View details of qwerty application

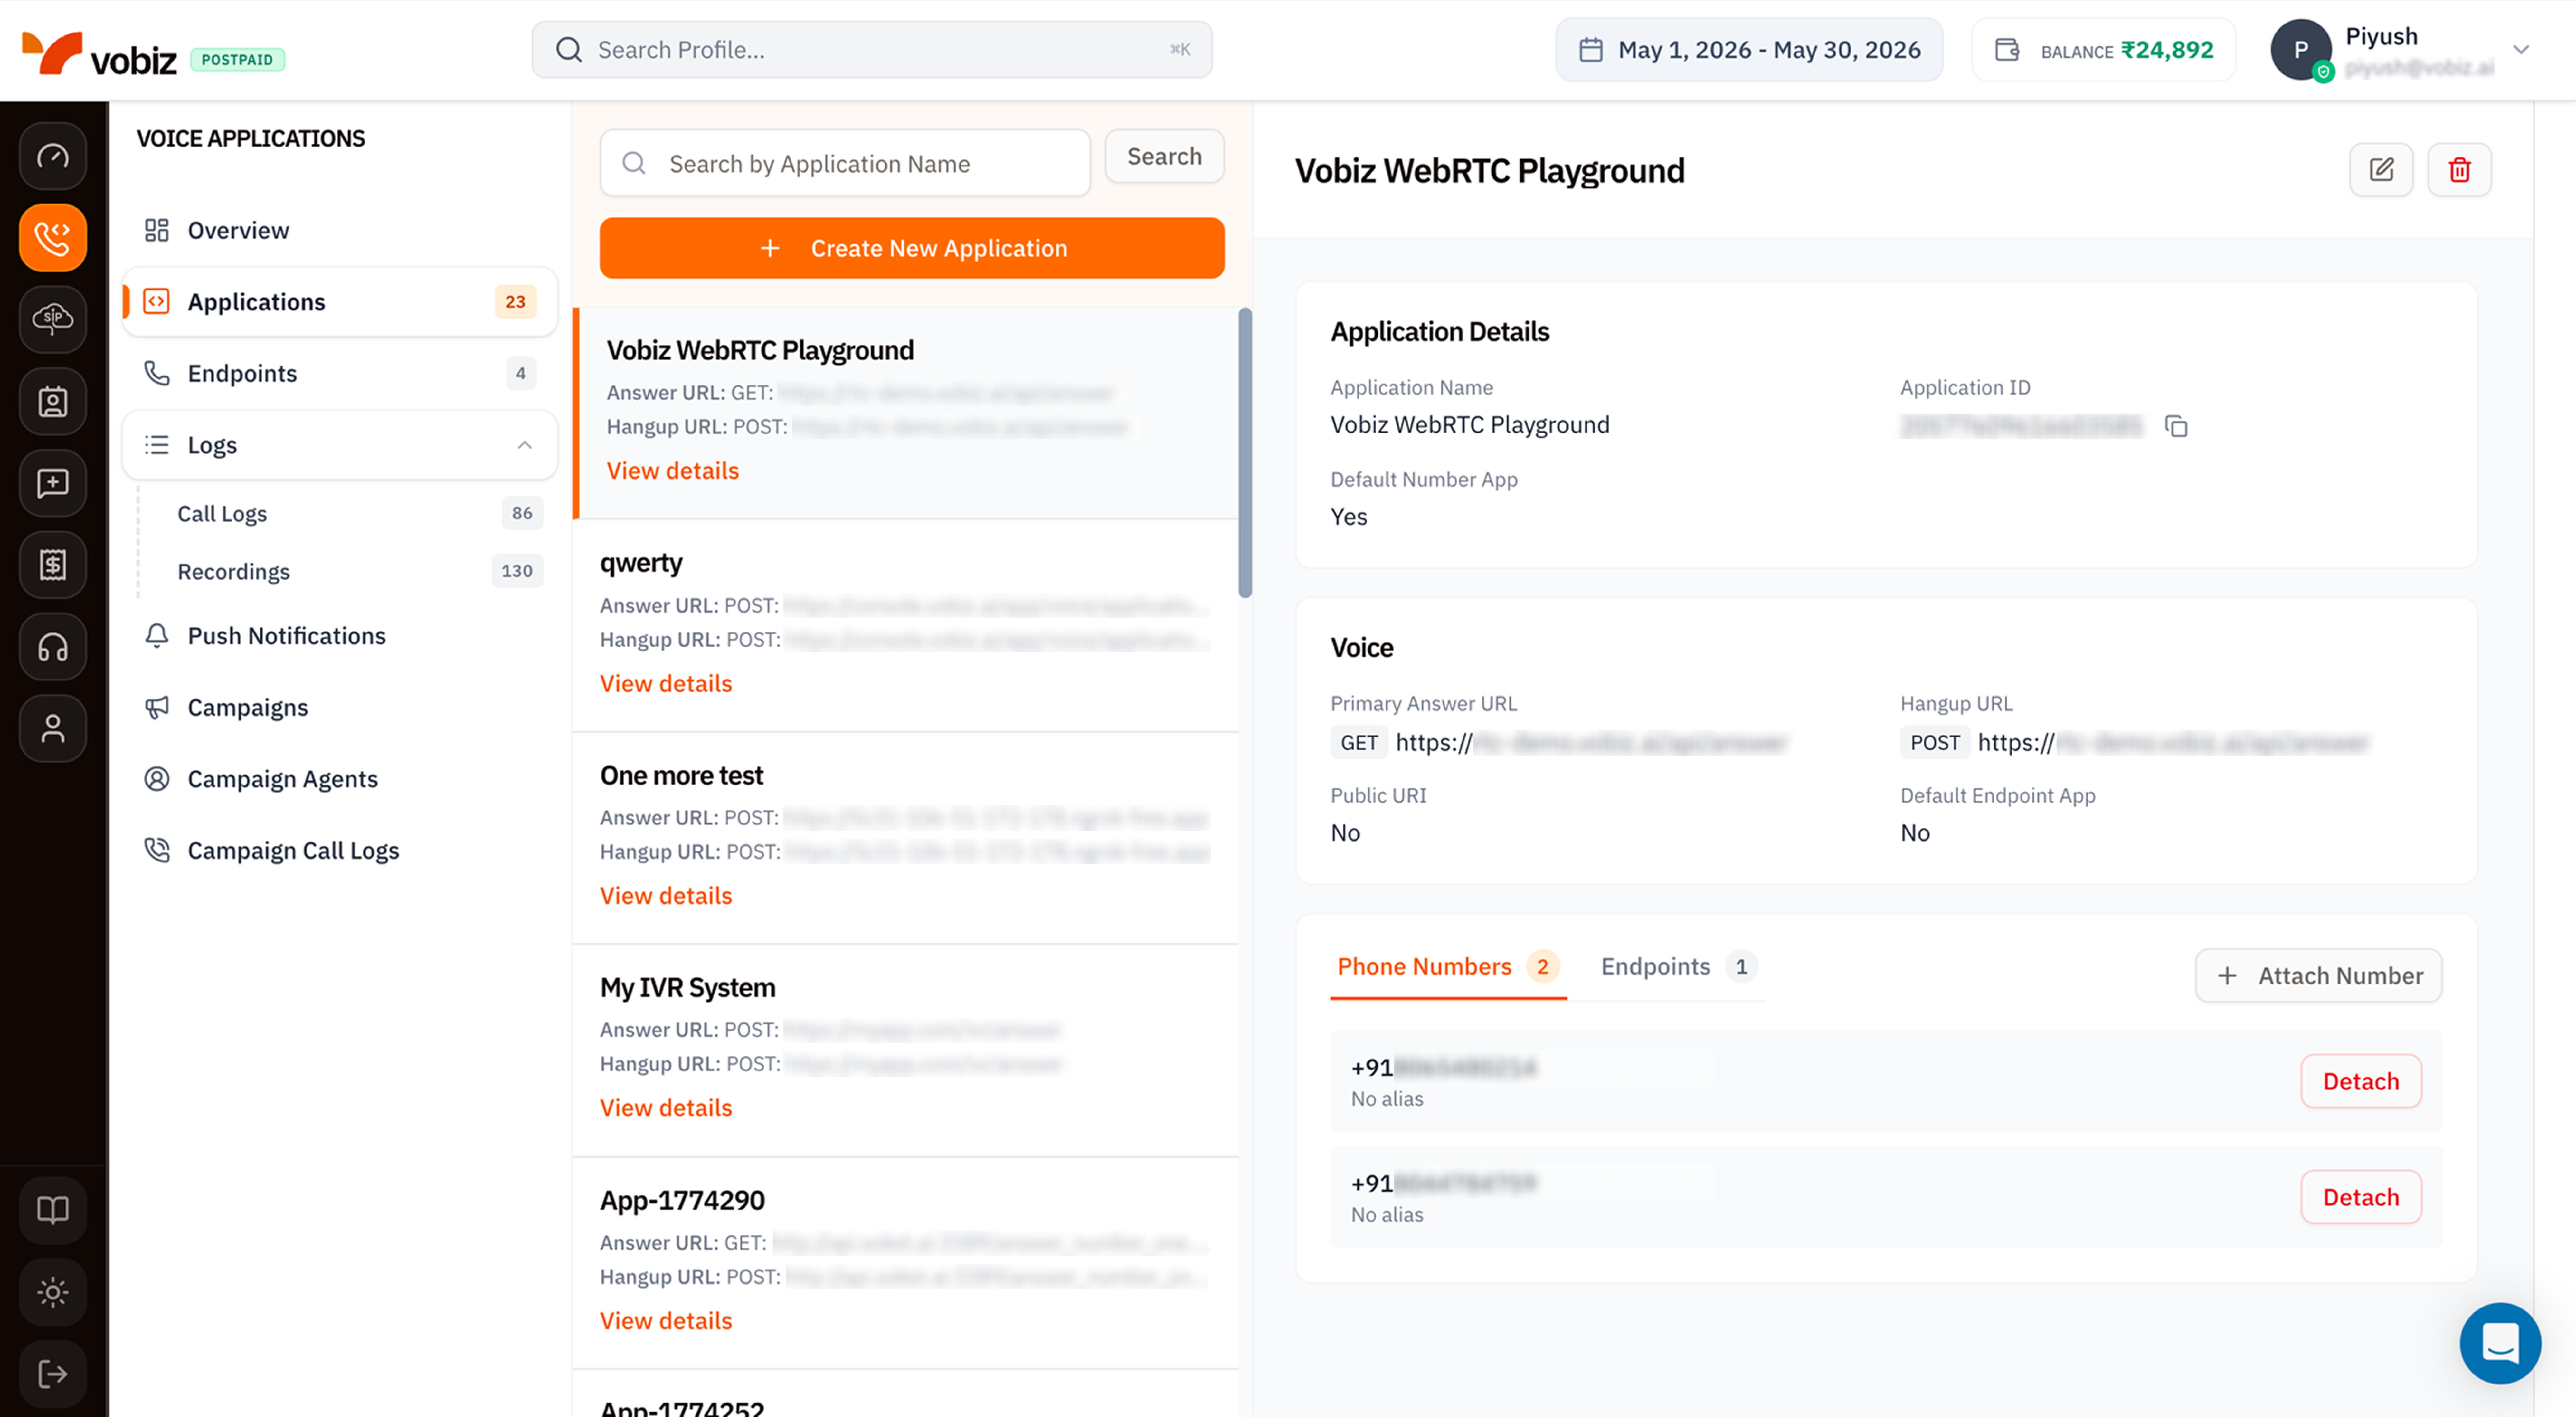[x=666, y=684]
